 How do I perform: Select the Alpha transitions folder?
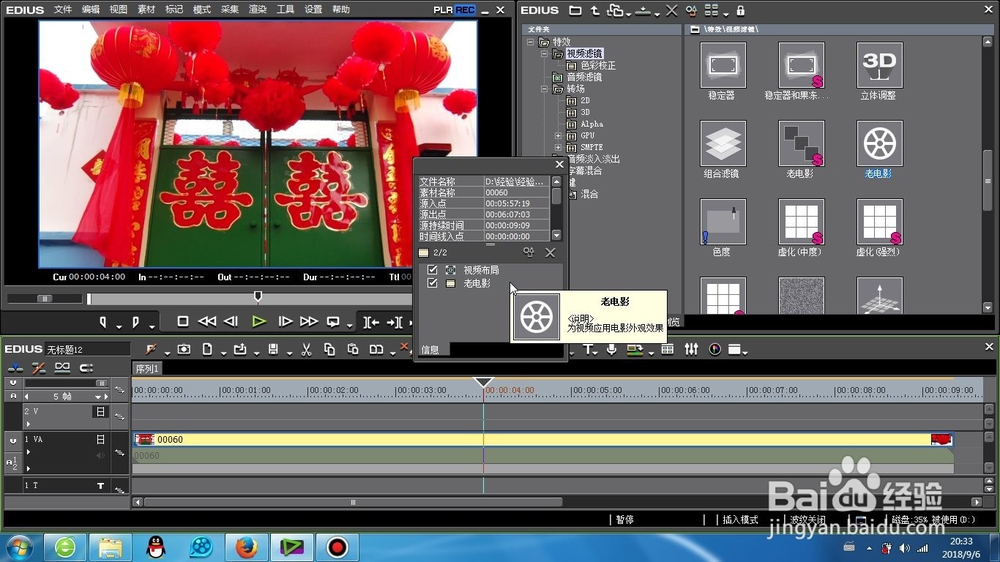(x=591, y=124)
